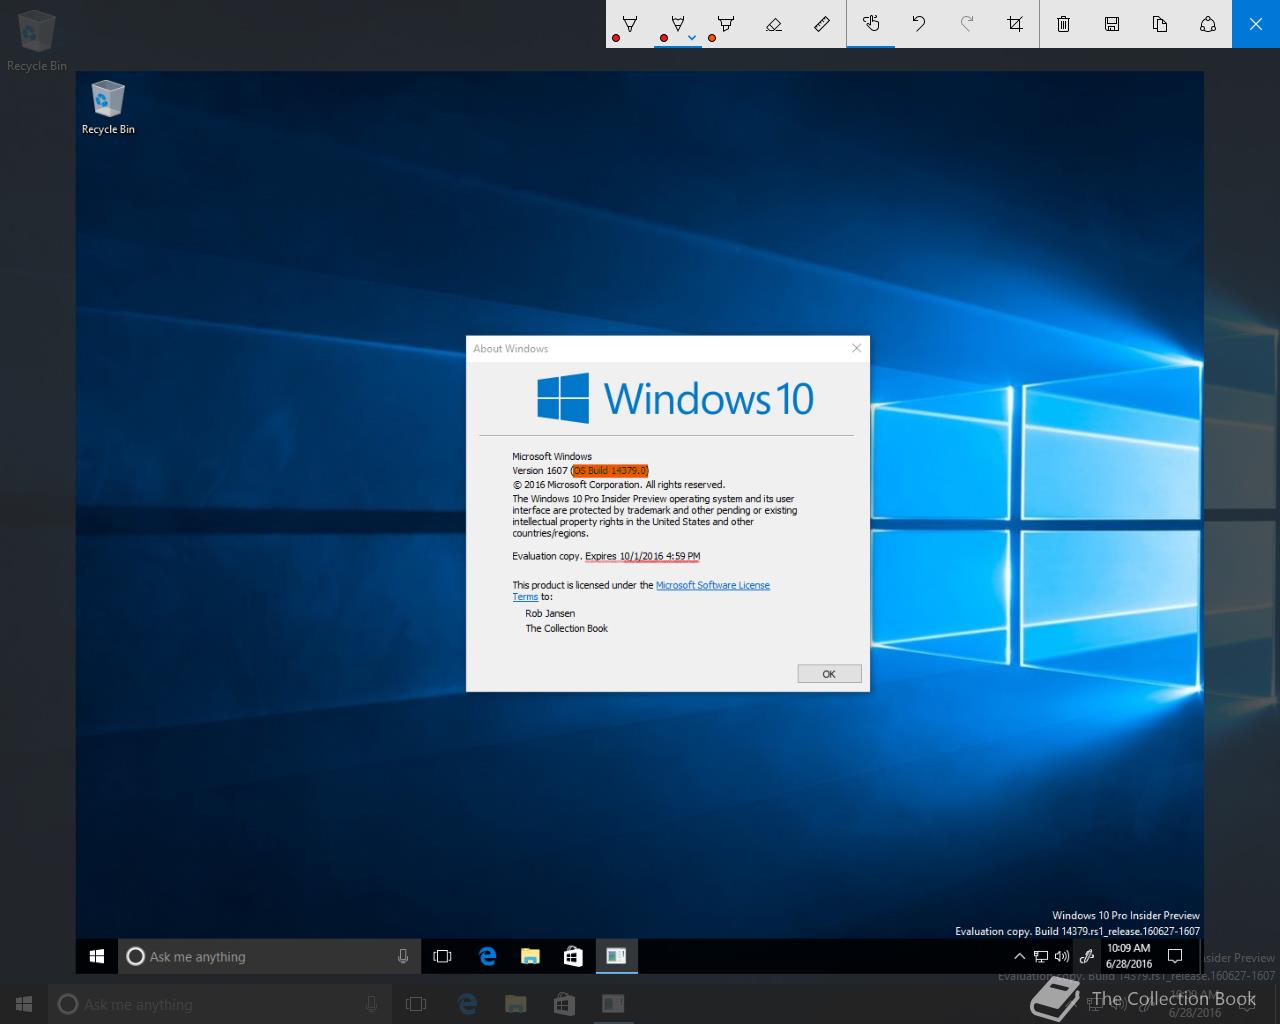This screenshot has width=1280, height=1024.
Task: Select the pencil tool in sketch toolbar
Action: (x=677, y=24)
